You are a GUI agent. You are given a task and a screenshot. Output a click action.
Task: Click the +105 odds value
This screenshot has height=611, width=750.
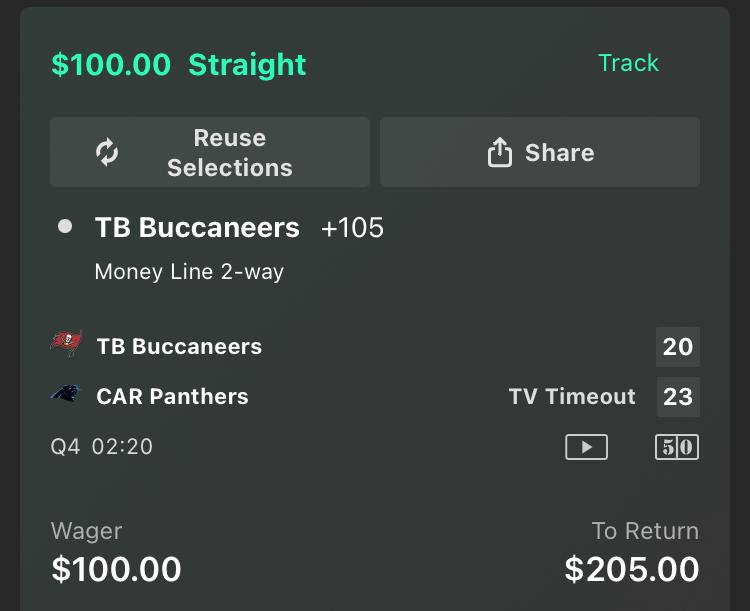[352, 228]
